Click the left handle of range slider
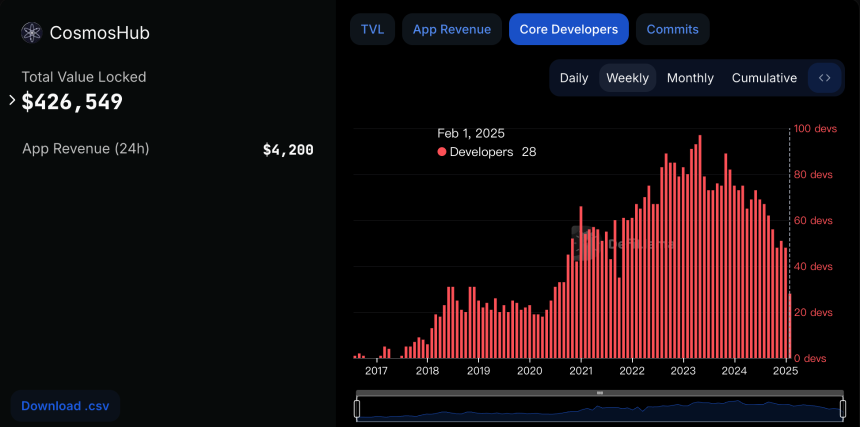 357,409
